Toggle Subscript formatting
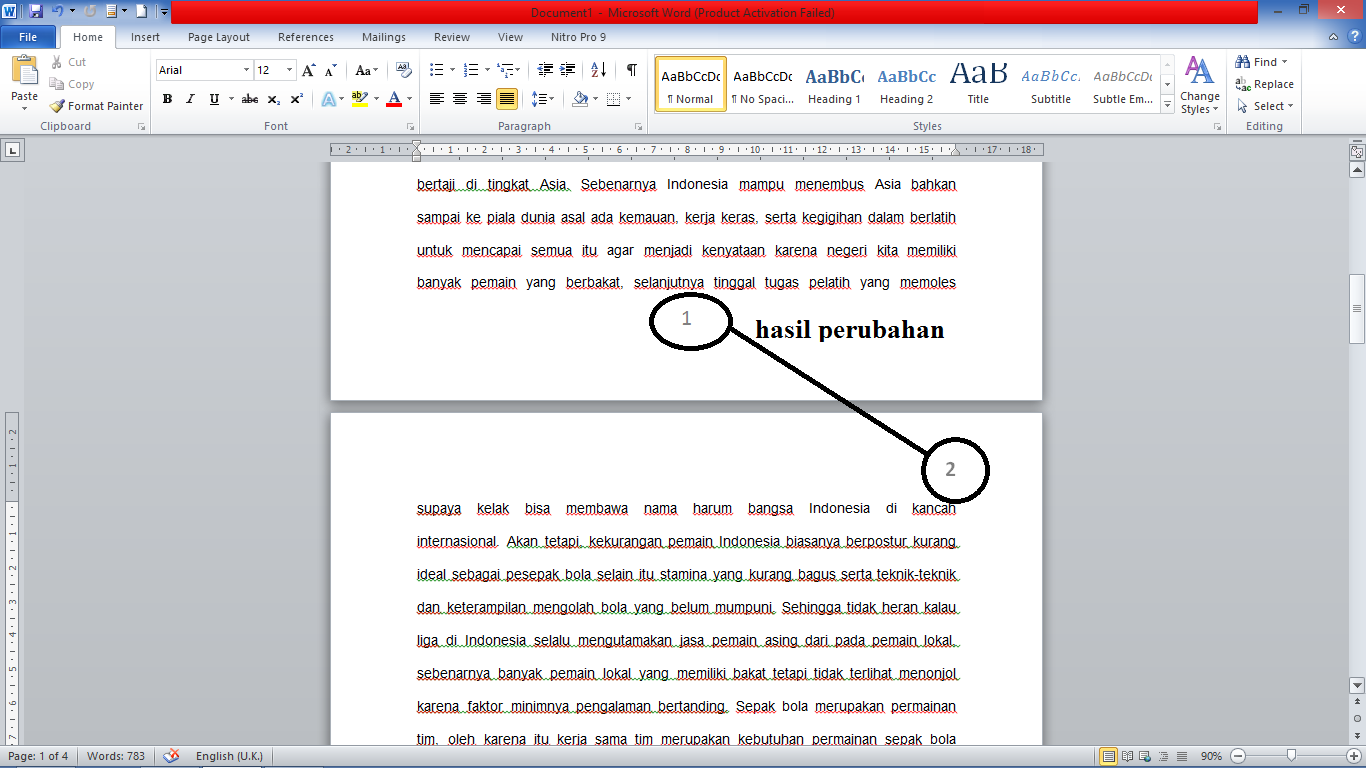 tap(274, 99)
